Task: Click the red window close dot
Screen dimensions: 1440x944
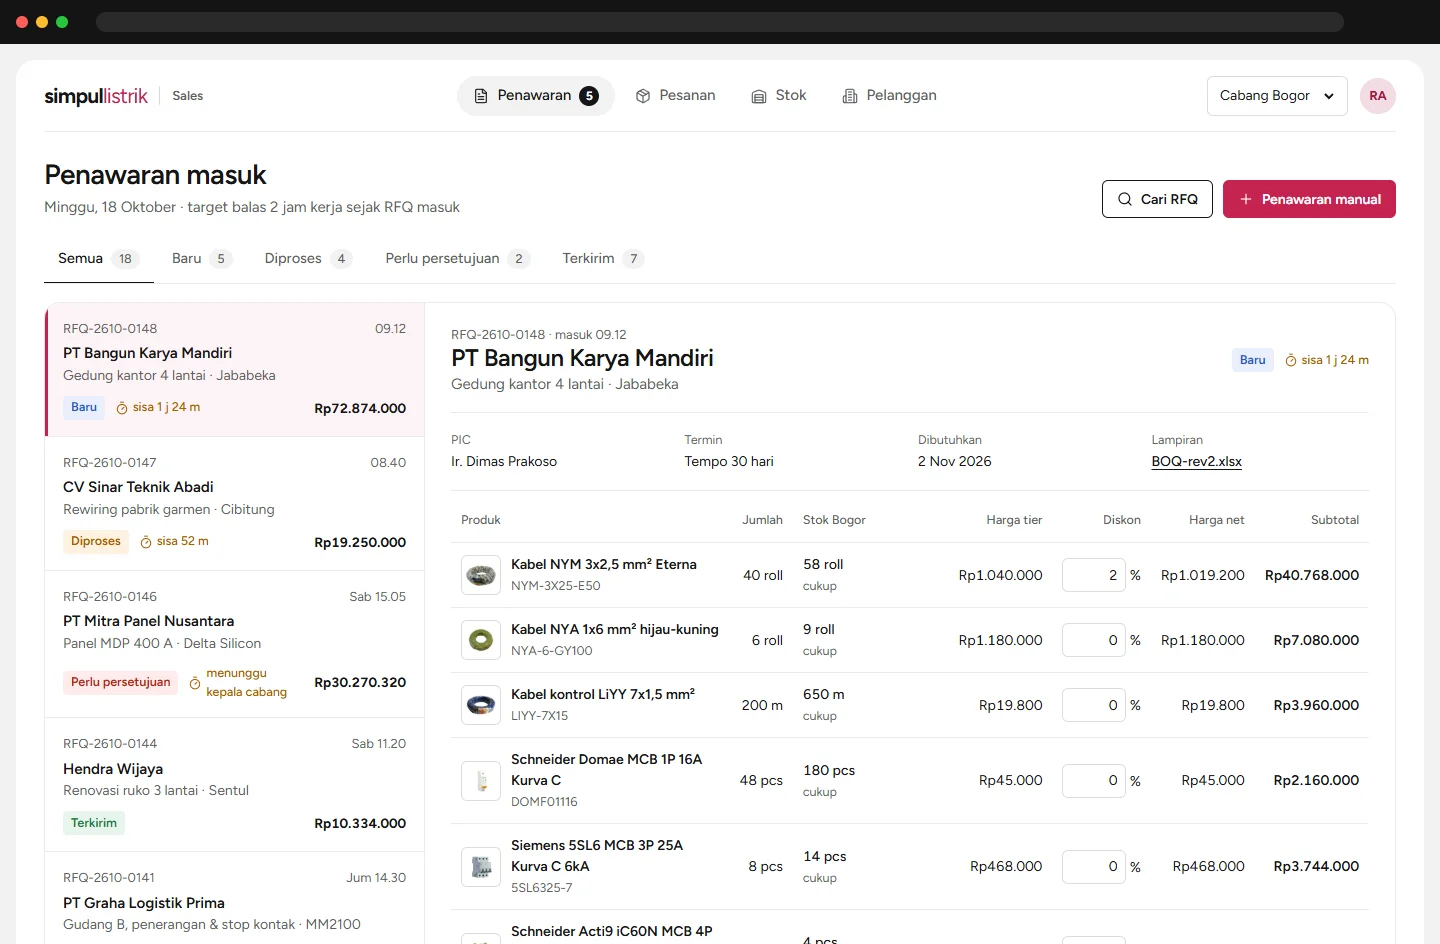Action: tap(22, 22)
